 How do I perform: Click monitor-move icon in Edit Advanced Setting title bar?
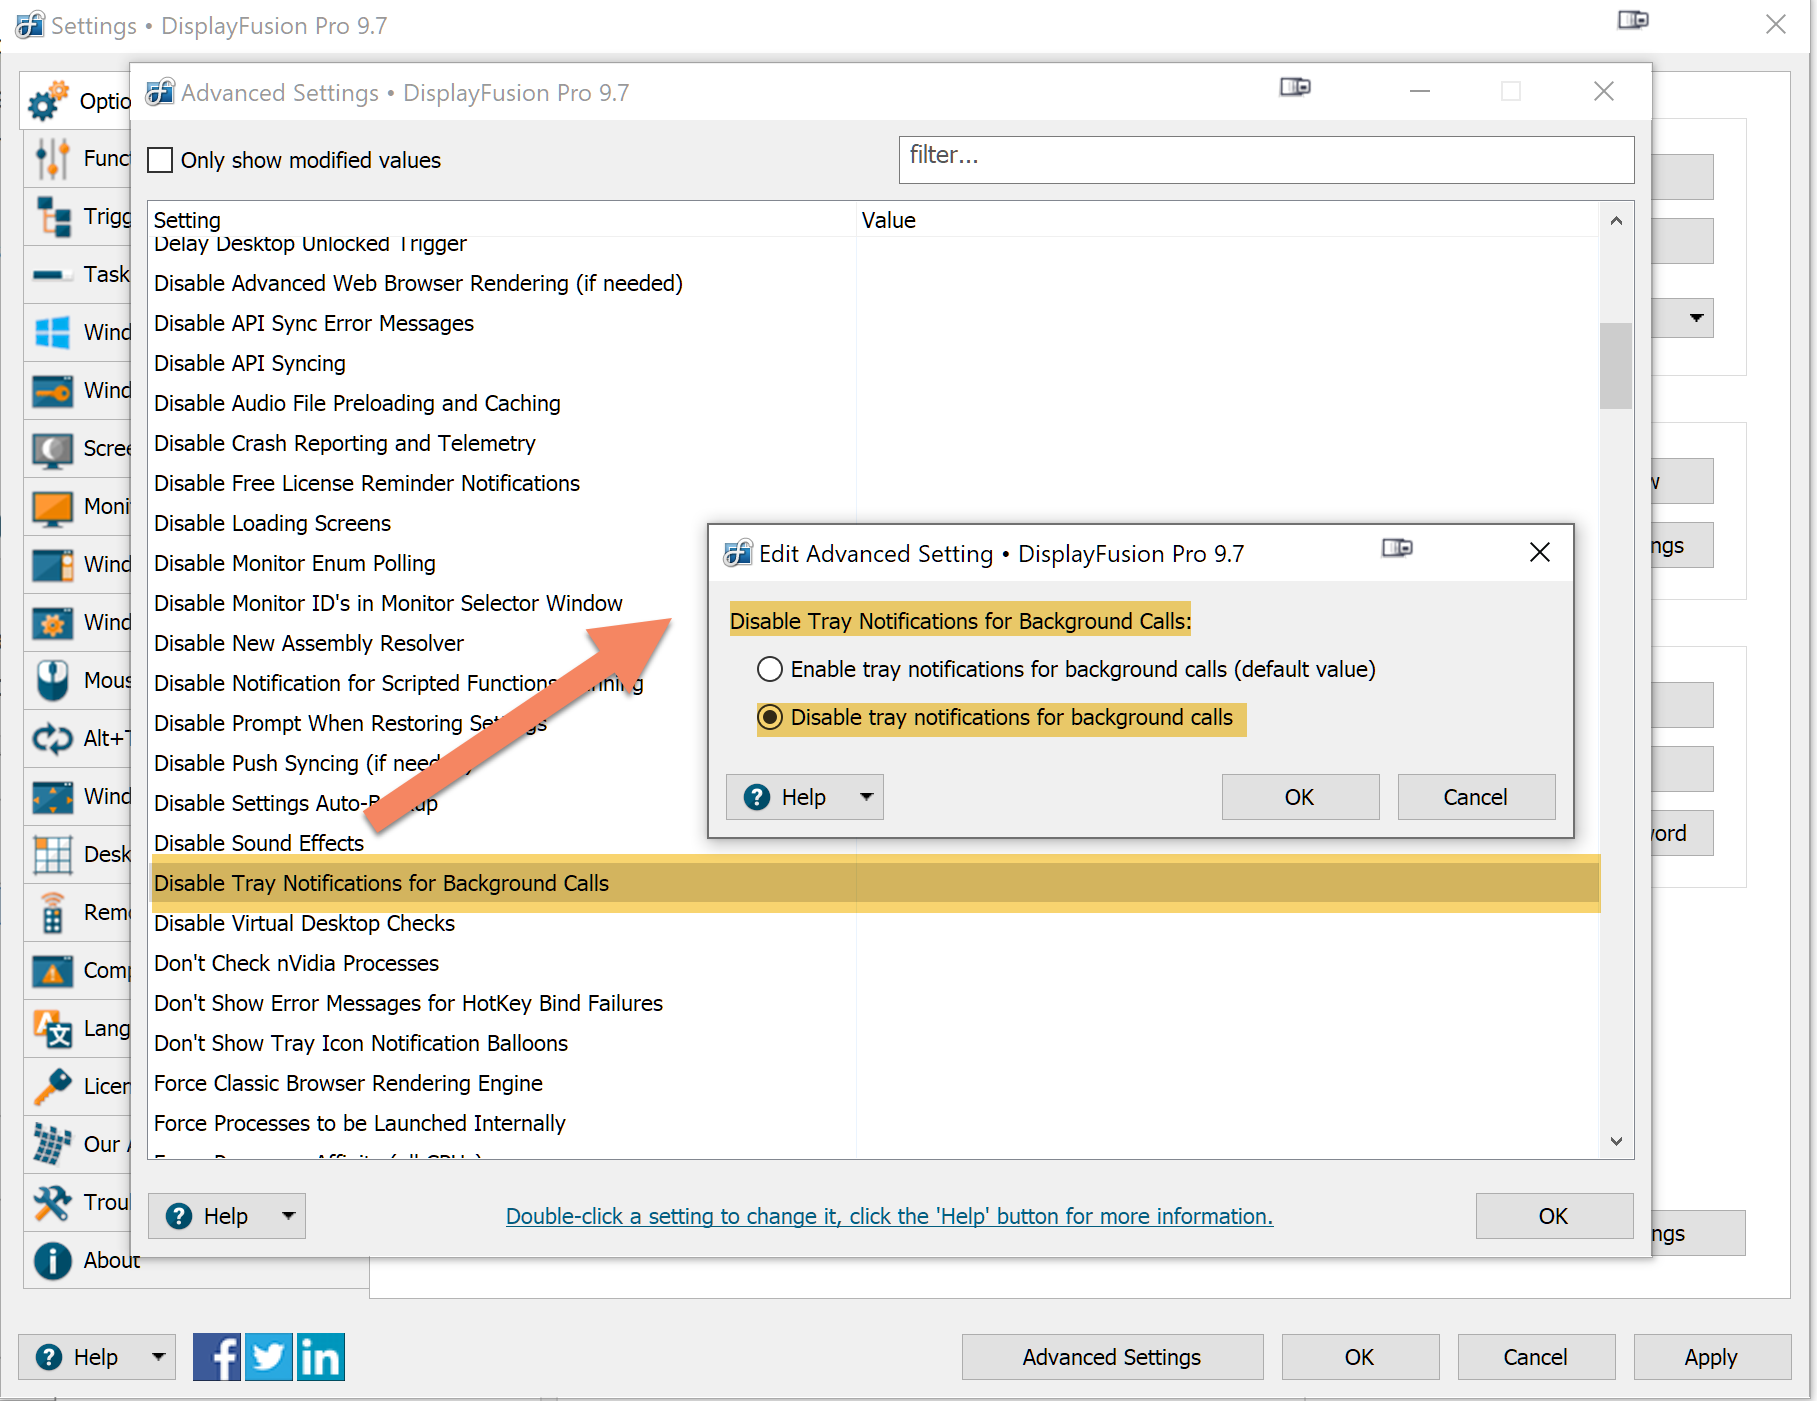click(x=1397, y=548)
